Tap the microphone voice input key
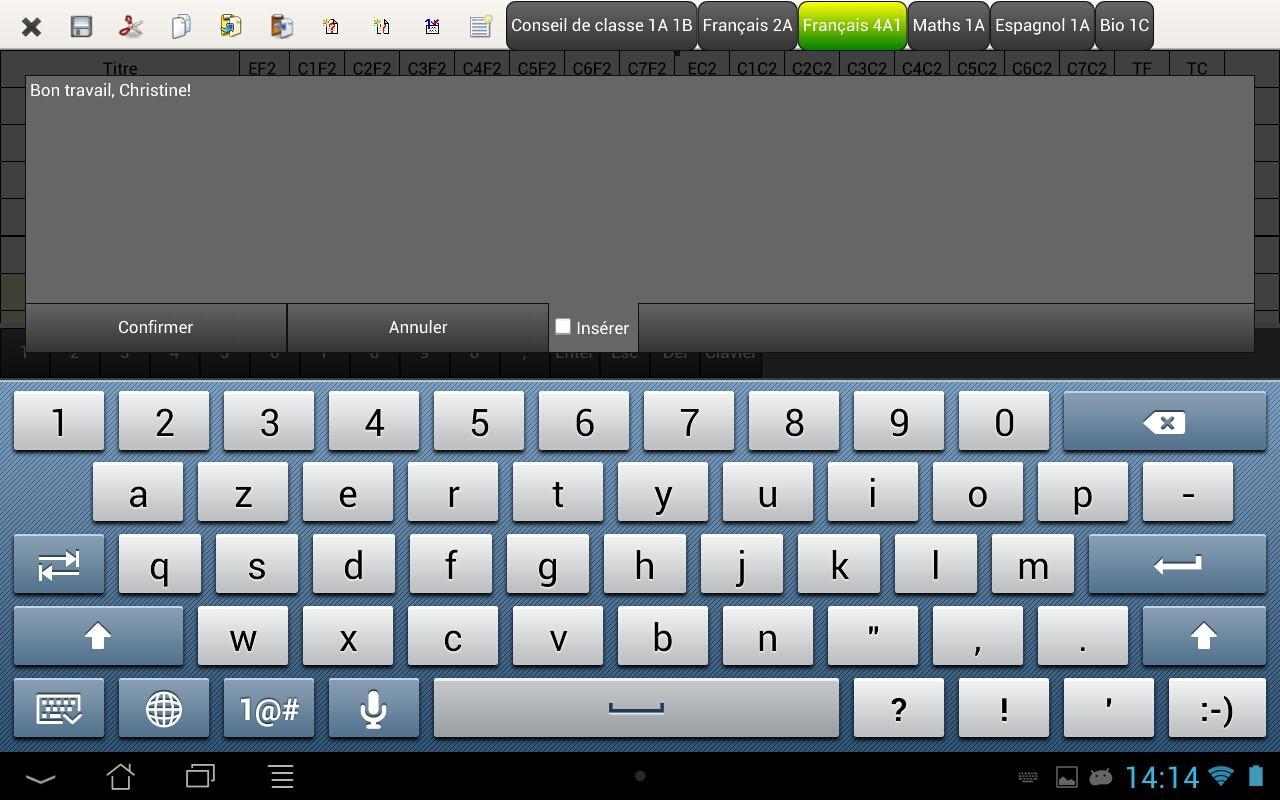Image resolution: width=1280 pixels, height=800 pixels. point(374,709)
